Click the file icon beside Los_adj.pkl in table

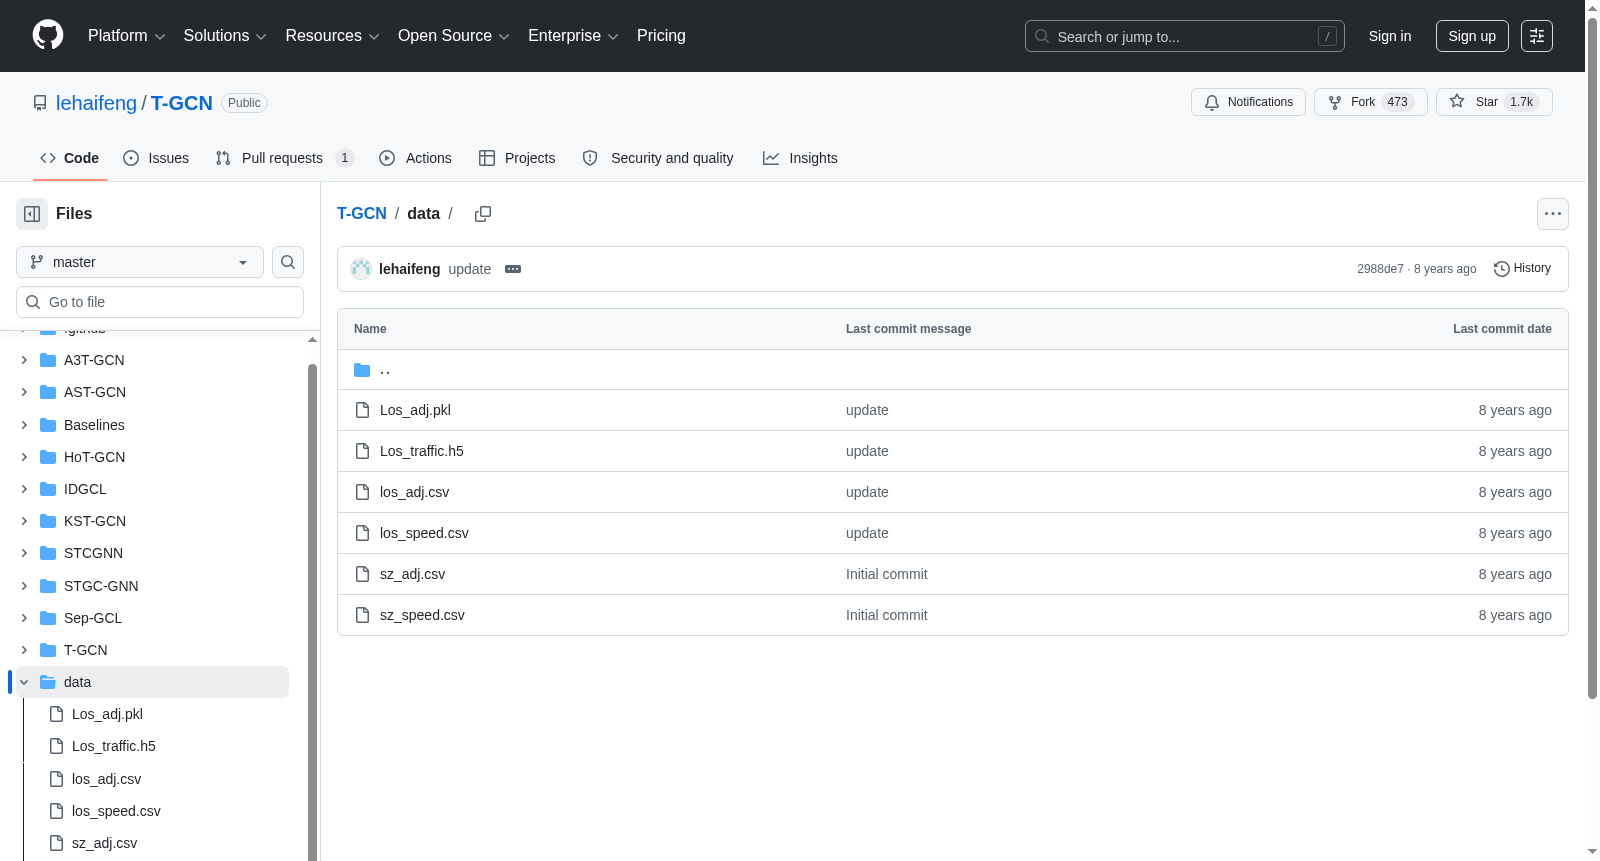pyautogui.click(x=363, y=410)
